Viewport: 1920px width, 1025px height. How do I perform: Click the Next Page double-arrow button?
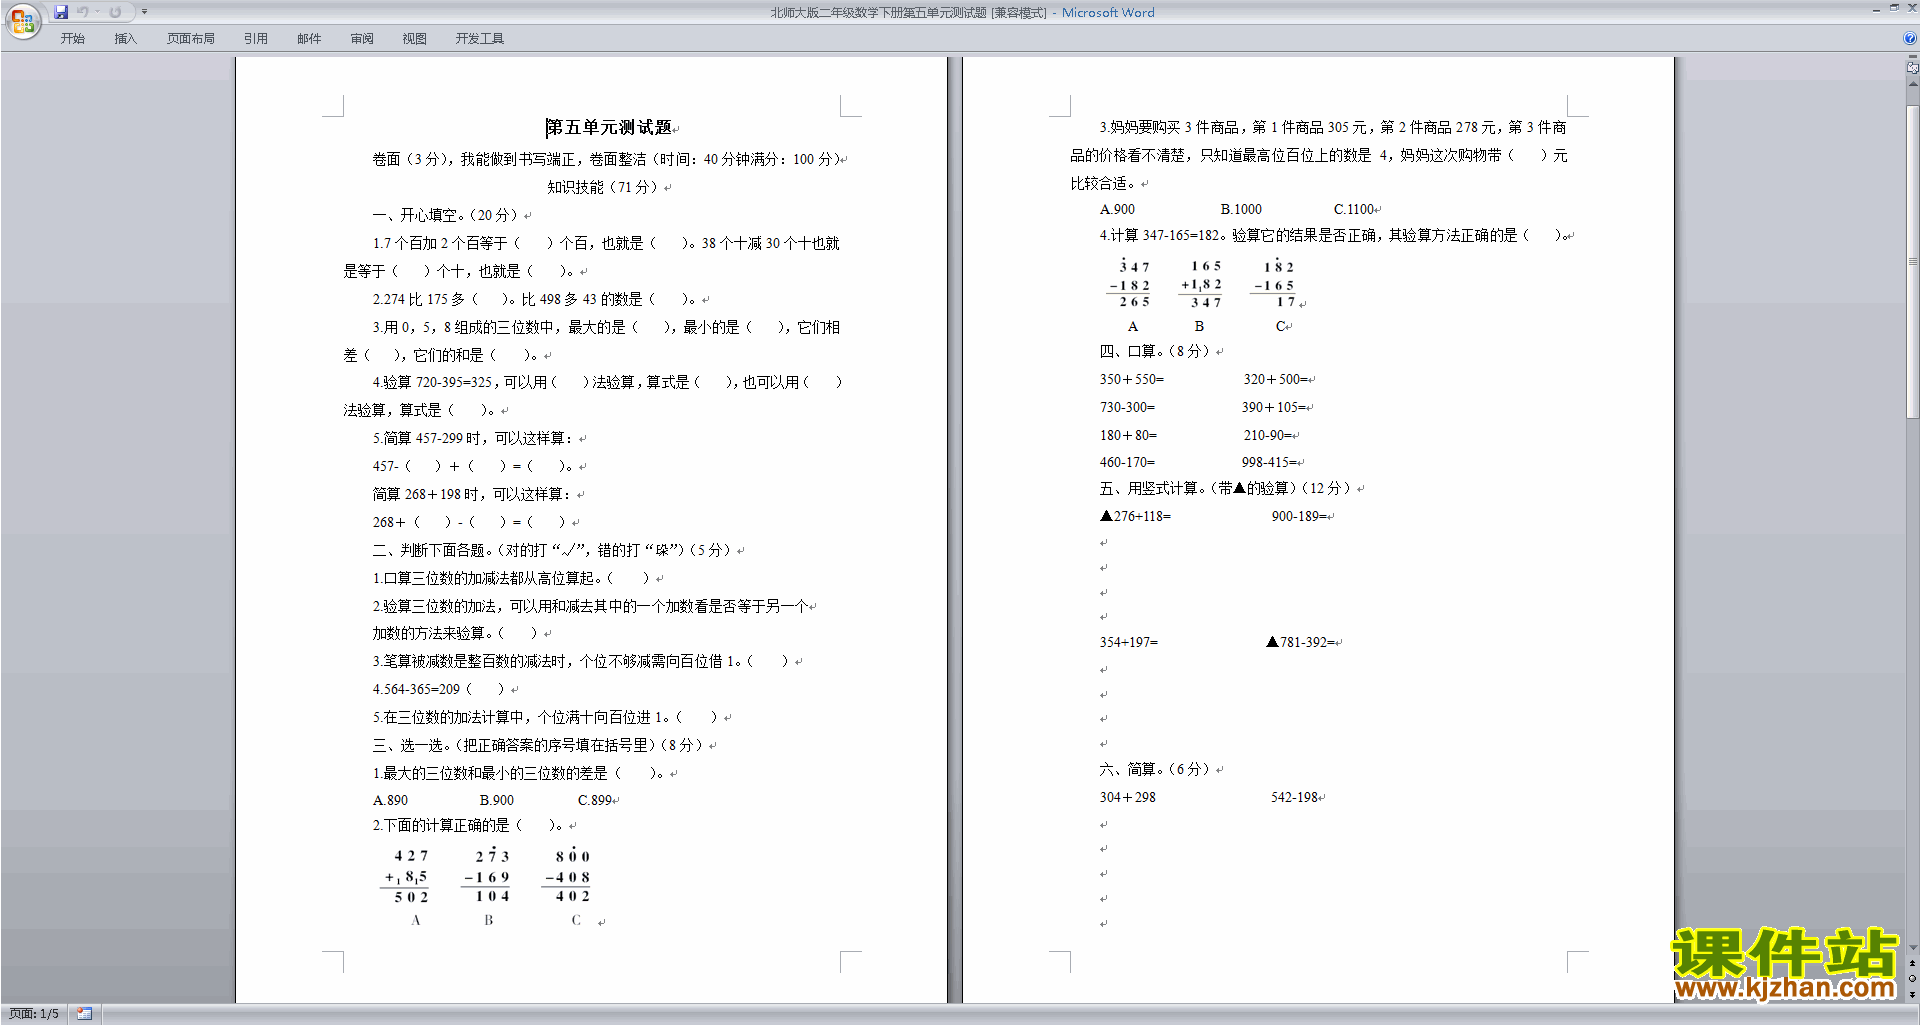tap(1912, 994)
